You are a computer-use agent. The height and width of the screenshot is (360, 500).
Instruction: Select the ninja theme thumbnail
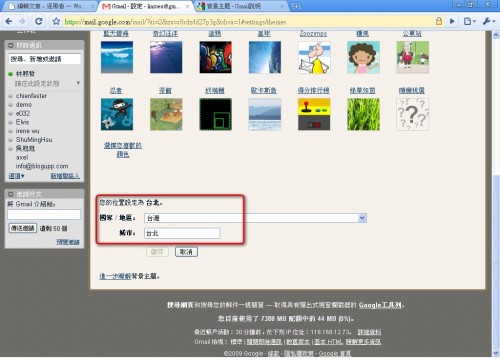point(117,114)
